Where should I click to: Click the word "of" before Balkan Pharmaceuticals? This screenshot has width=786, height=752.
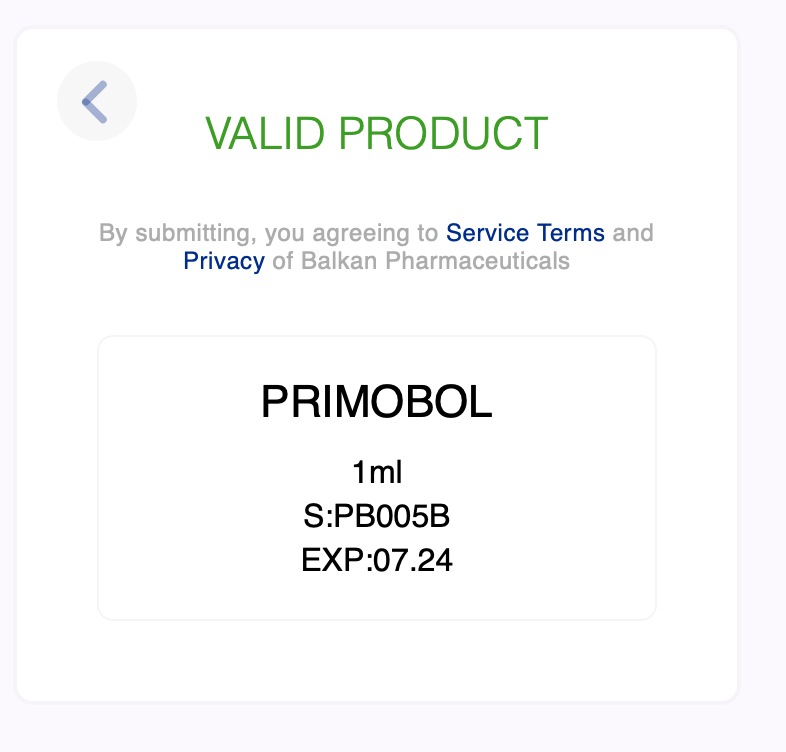[282, 261]
